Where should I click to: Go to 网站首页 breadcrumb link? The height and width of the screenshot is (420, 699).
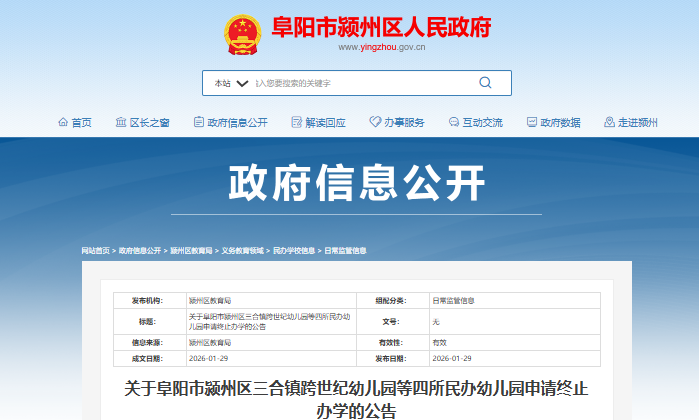pos(95,251)
